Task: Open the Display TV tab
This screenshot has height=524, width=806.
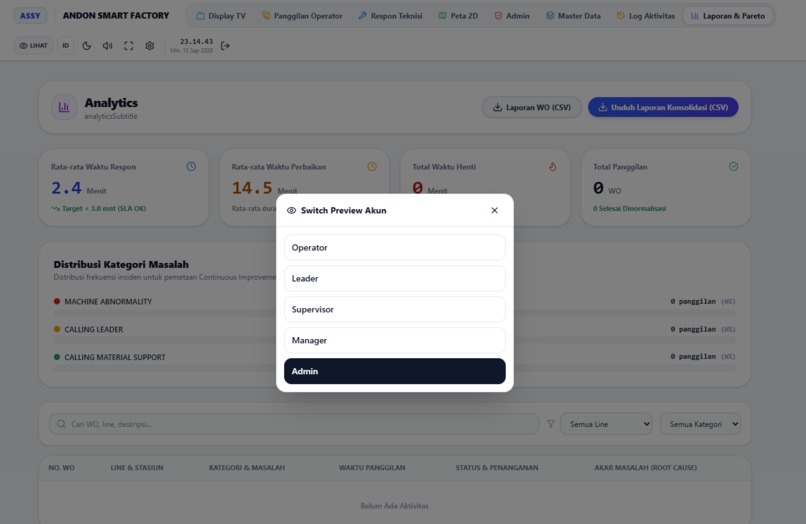Action: [x=221, y=16]
